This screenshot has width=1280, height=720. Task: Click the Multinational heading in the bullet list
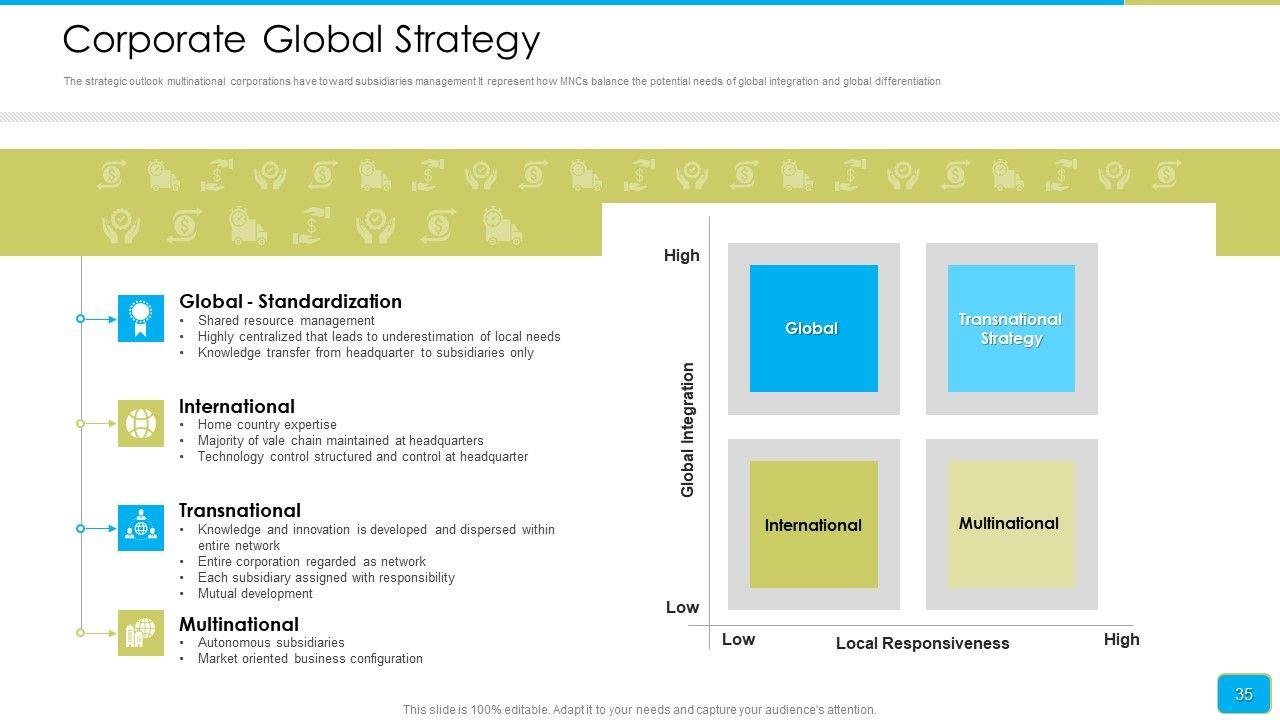pos(239,624)
